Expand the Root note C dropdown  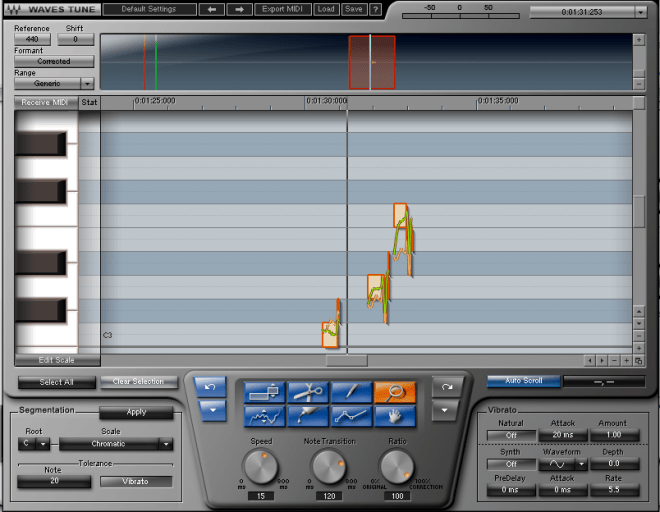43,444
